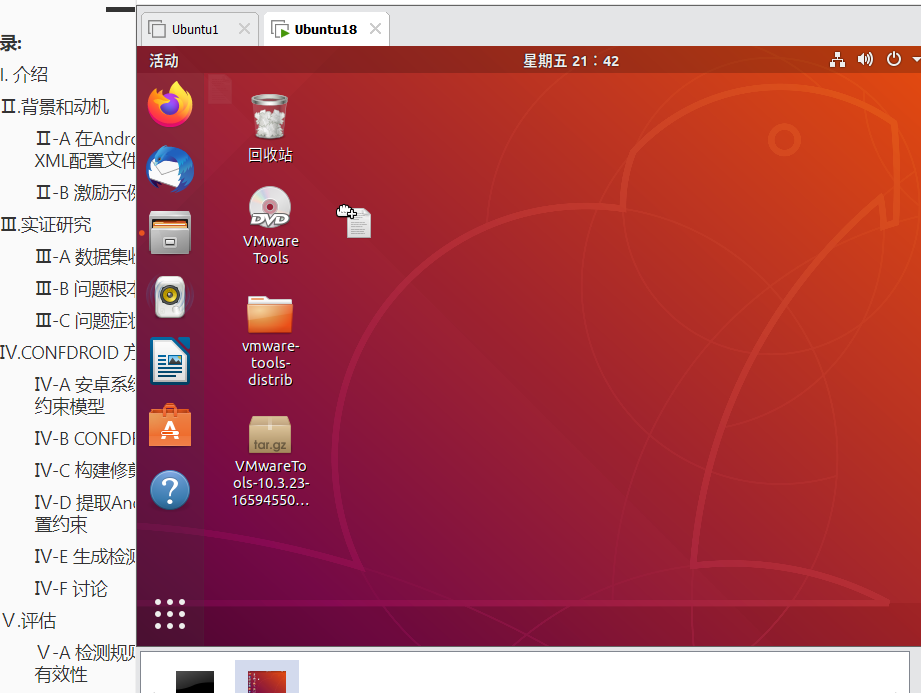Switch to the Ubuntu1 VM tab

tap(194, 29)
